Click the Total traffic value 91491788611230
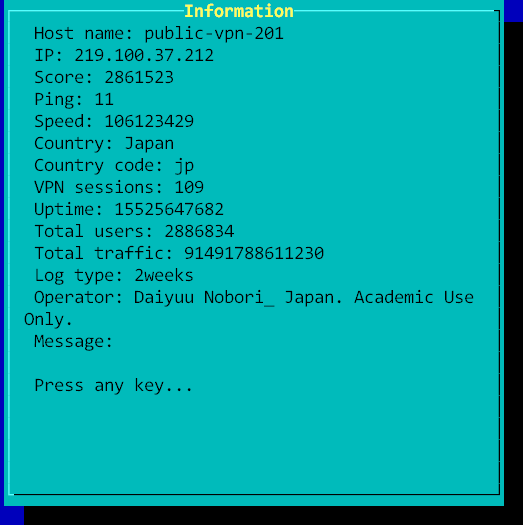The height and width of the screenshot is (525, 523). (x=254, y=253)
